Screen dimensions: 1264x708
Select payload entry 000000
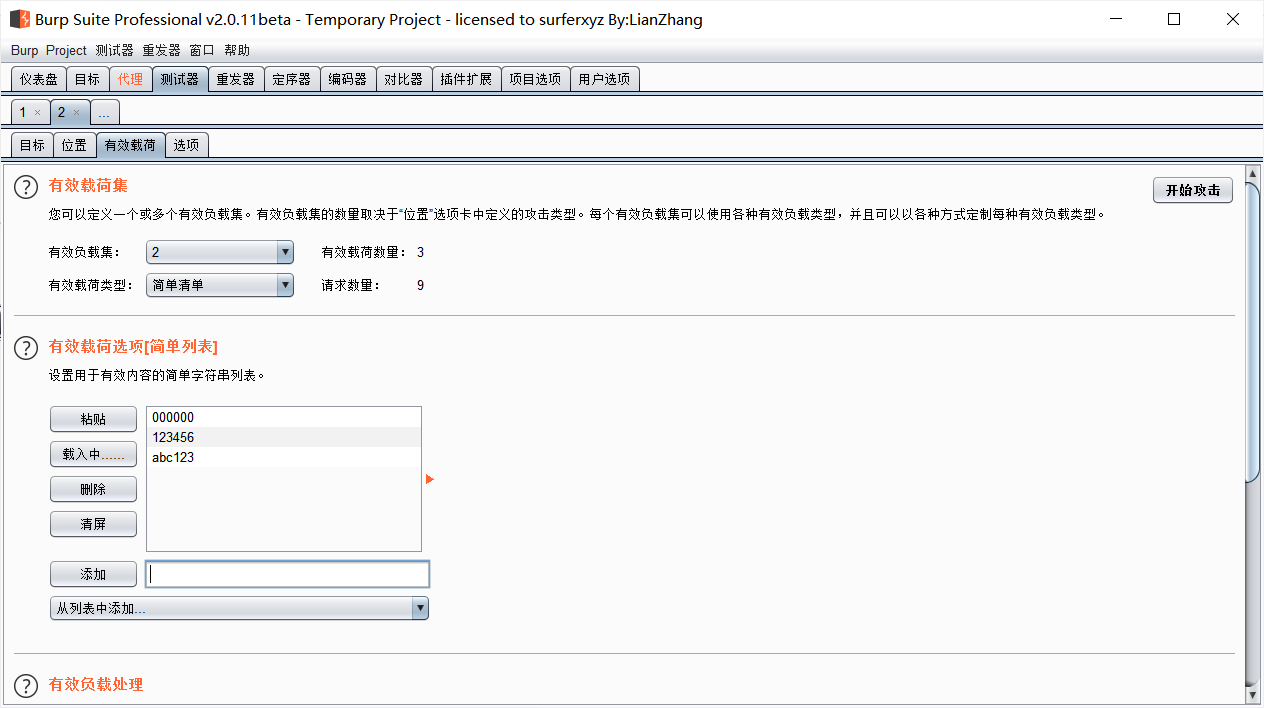click(284, 417)
